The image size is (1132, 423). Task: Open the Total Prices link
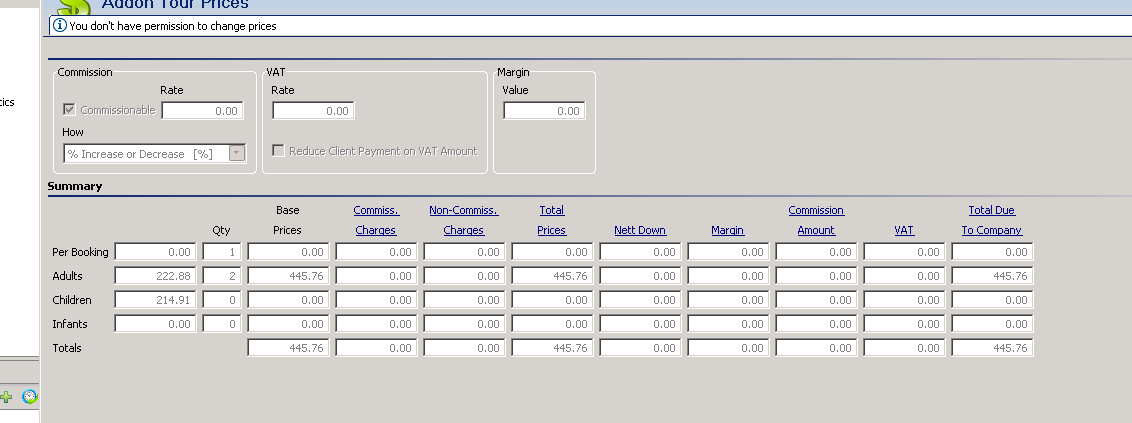(552, 220)
